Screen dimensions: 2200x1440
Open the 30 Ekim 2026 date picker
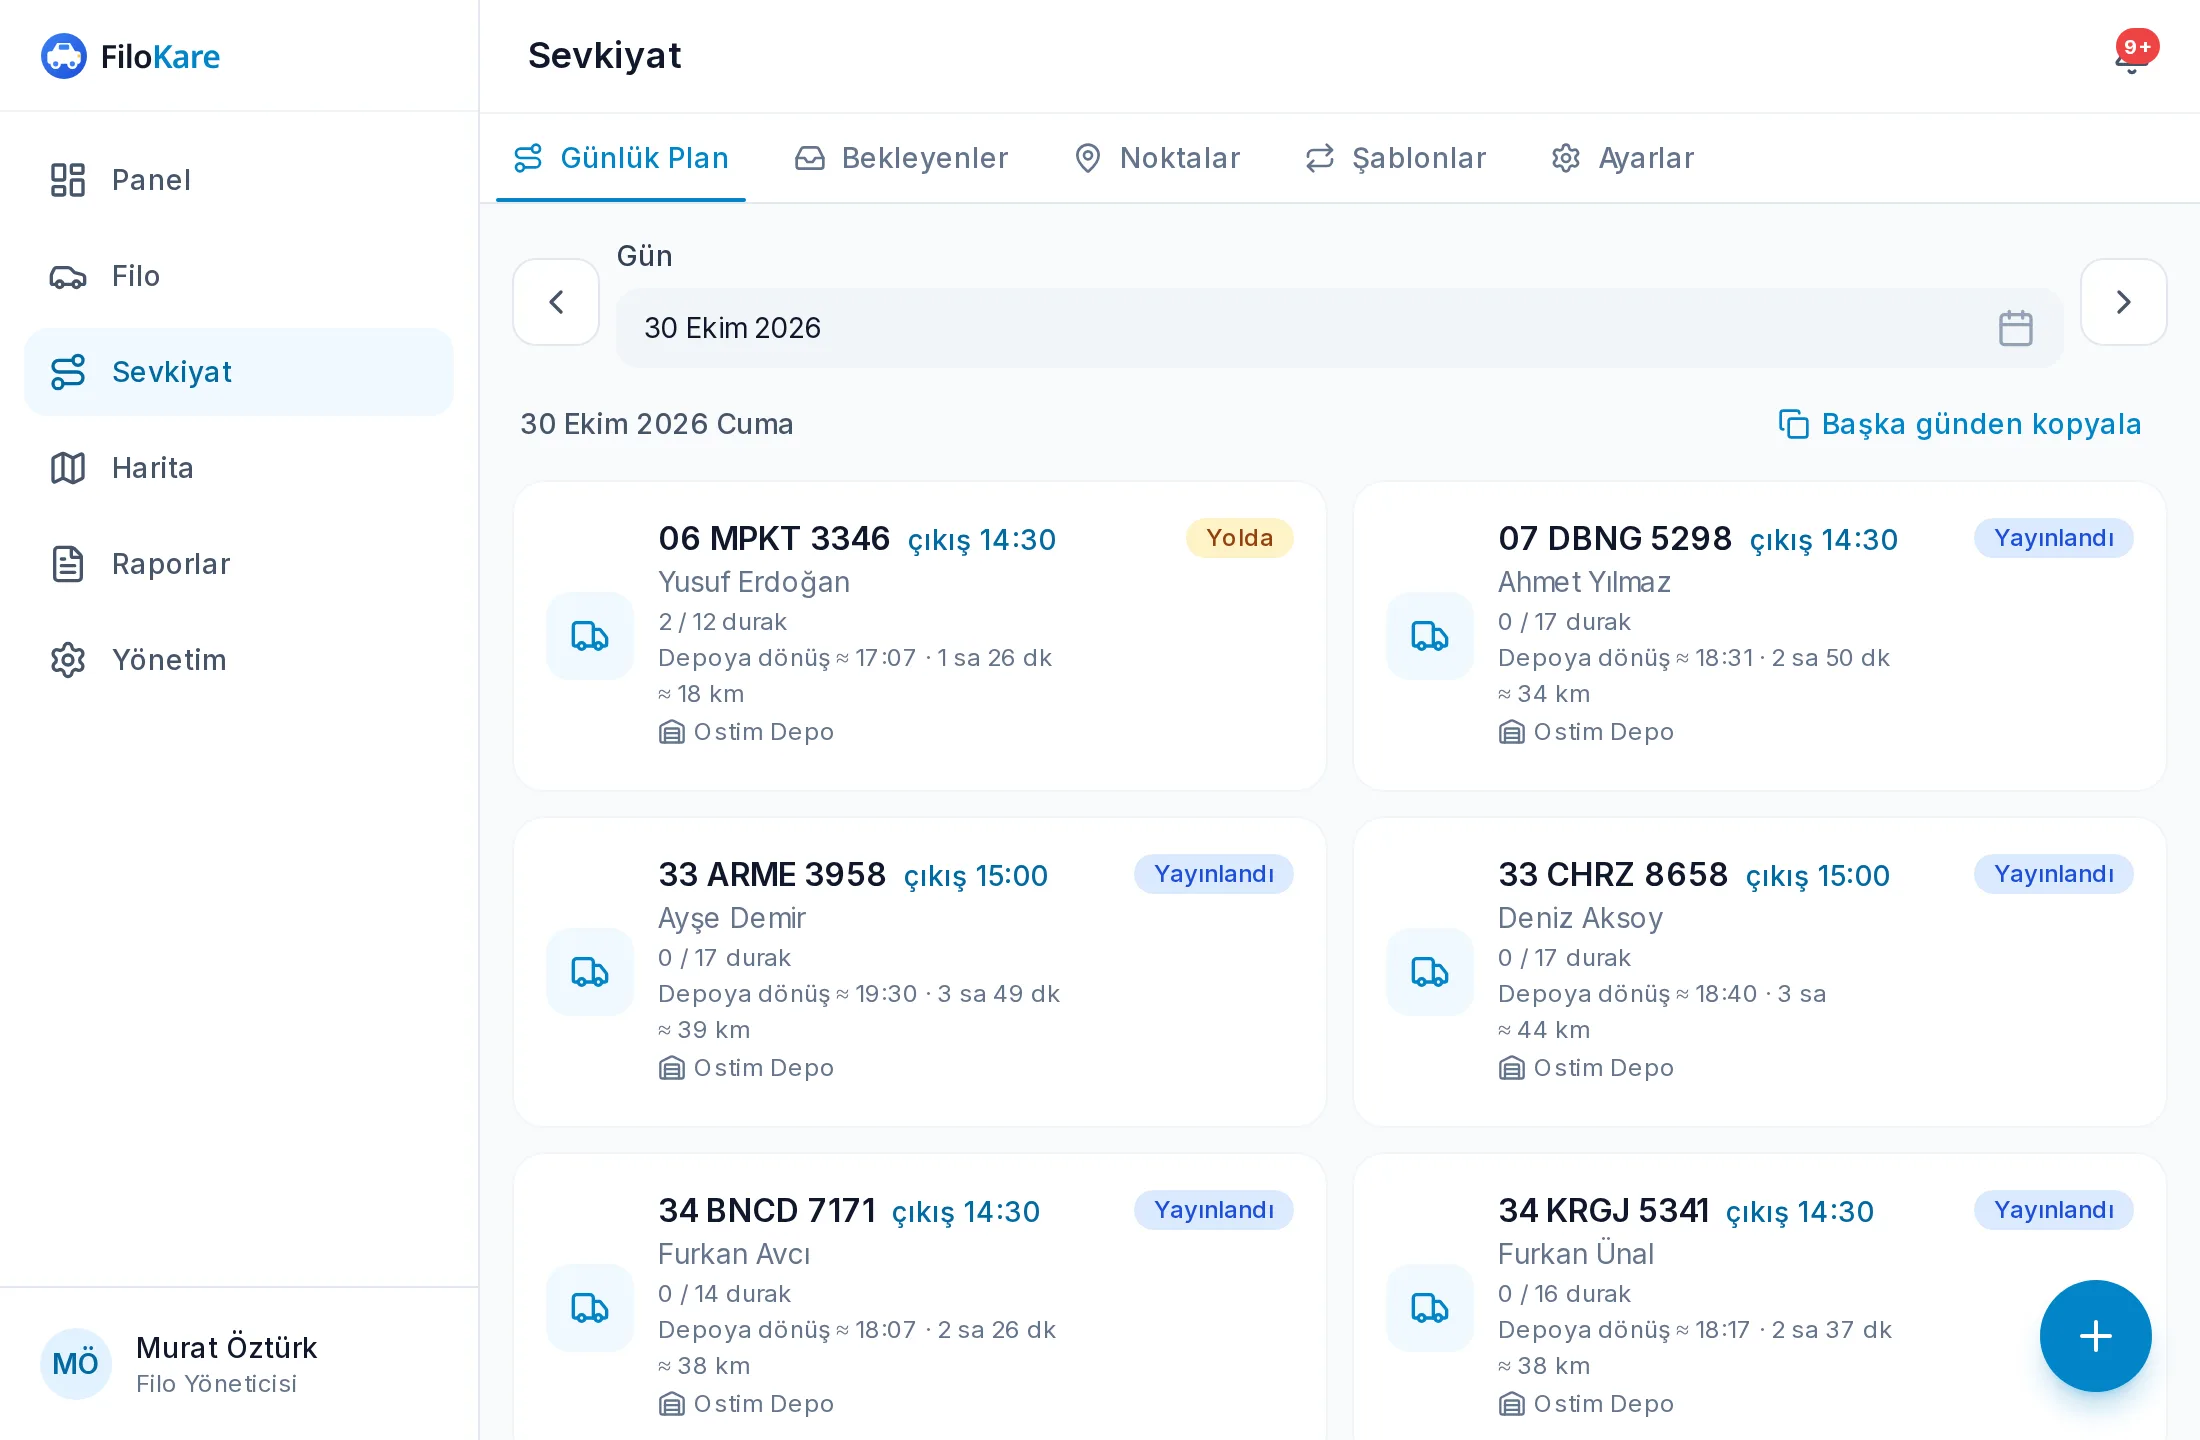1339,328
